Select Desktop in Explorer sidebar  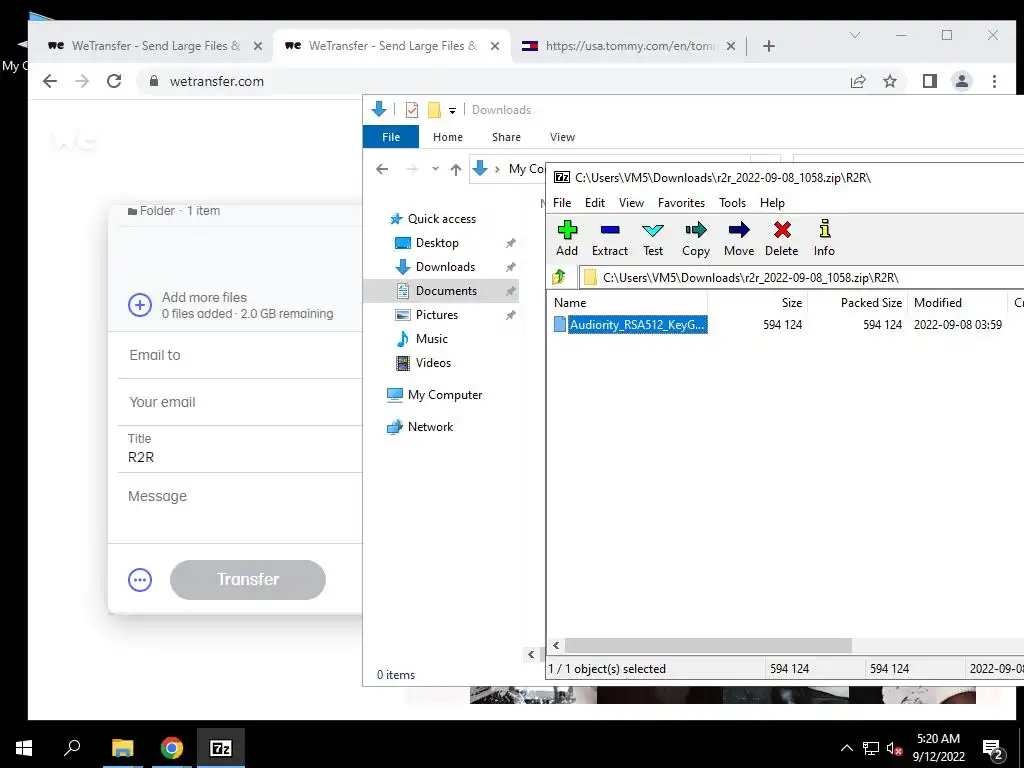click(x=437, y=243)
